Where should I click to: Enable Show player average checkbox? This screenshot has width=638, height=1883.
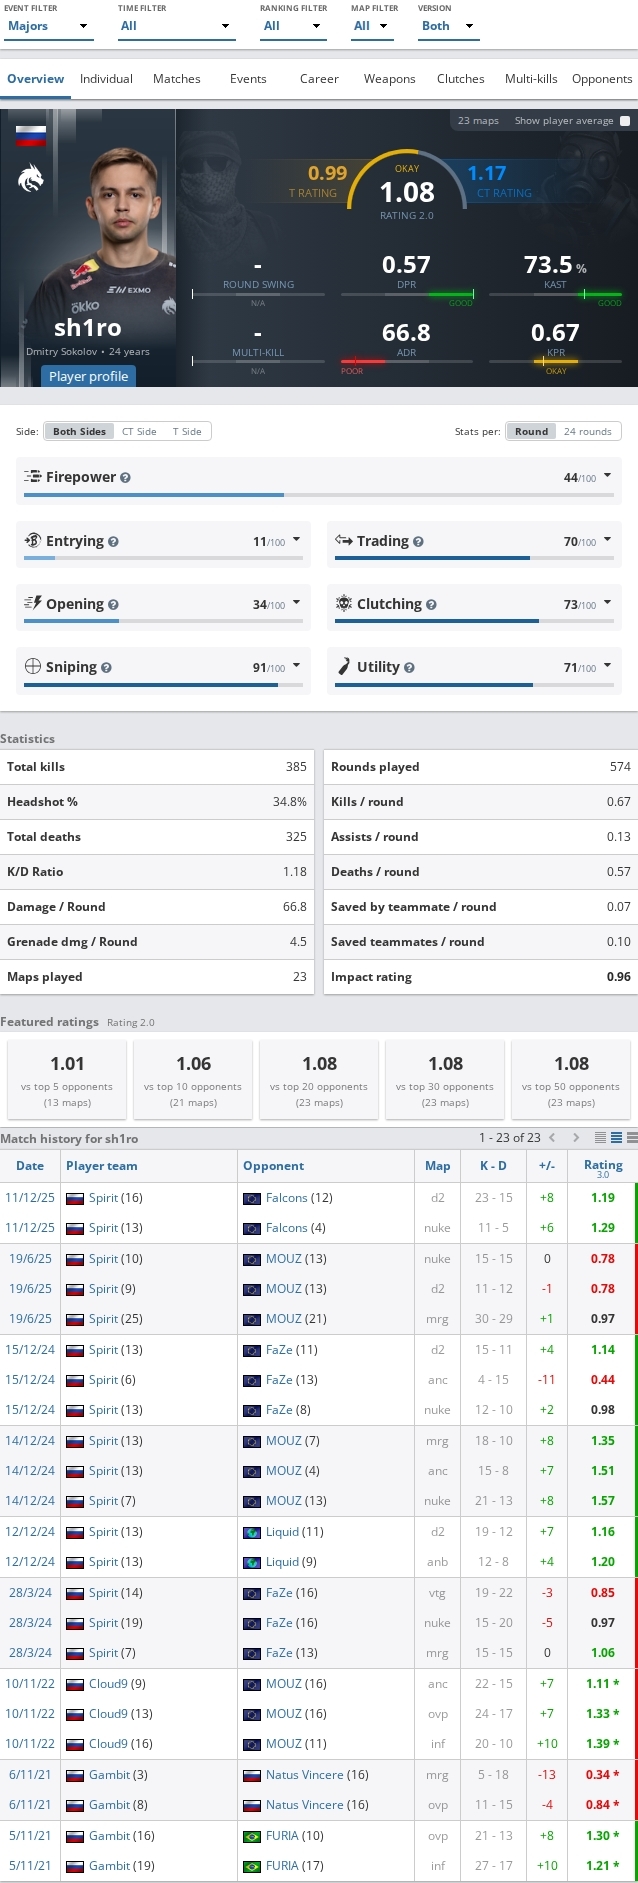click(625, 121)
